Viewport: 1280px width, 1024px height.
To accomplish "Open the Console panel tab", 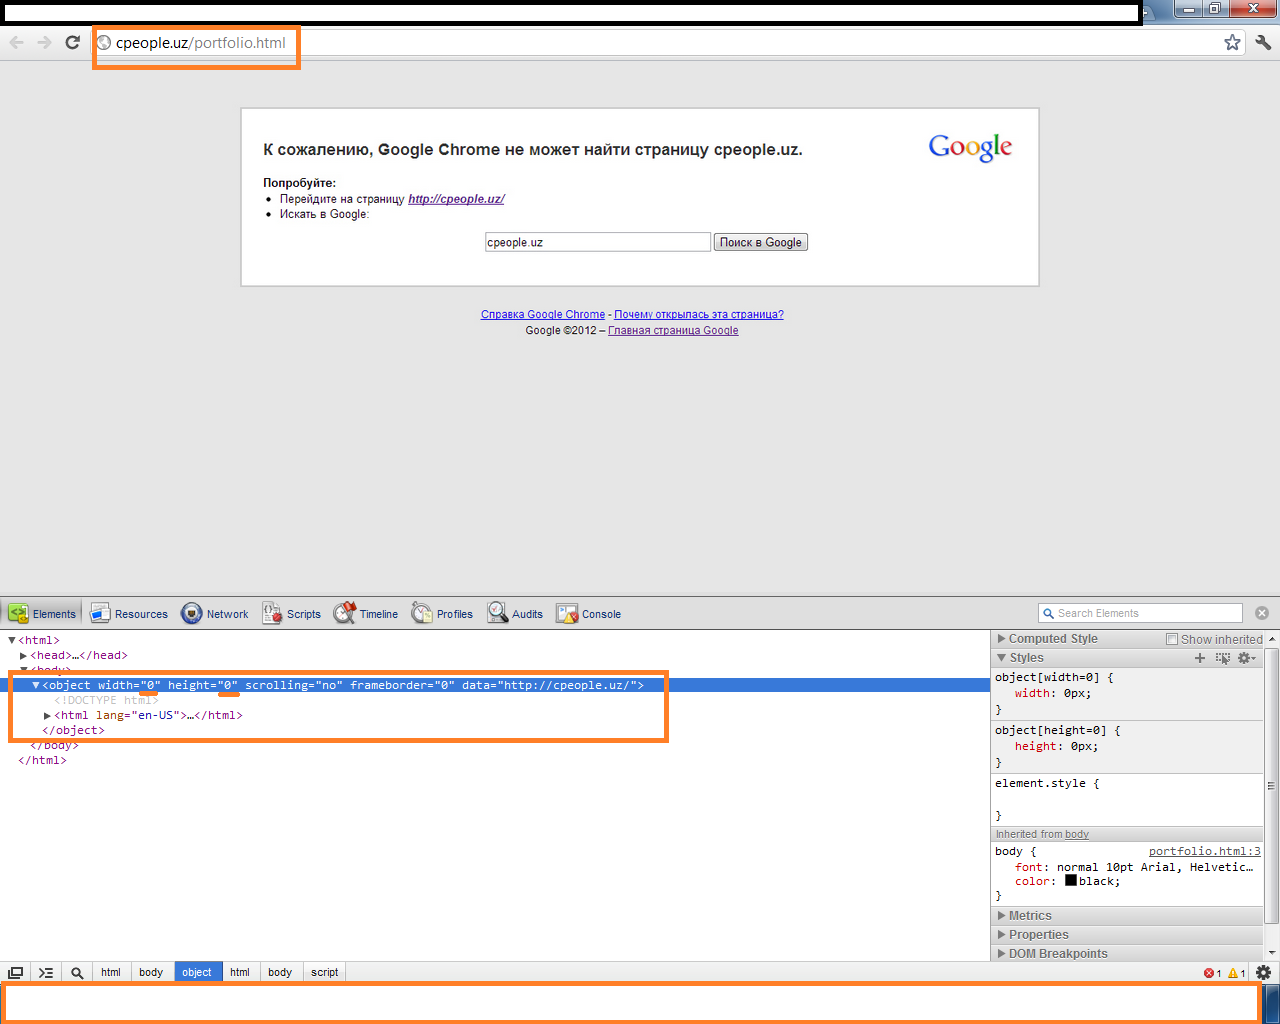I will 589,614.
